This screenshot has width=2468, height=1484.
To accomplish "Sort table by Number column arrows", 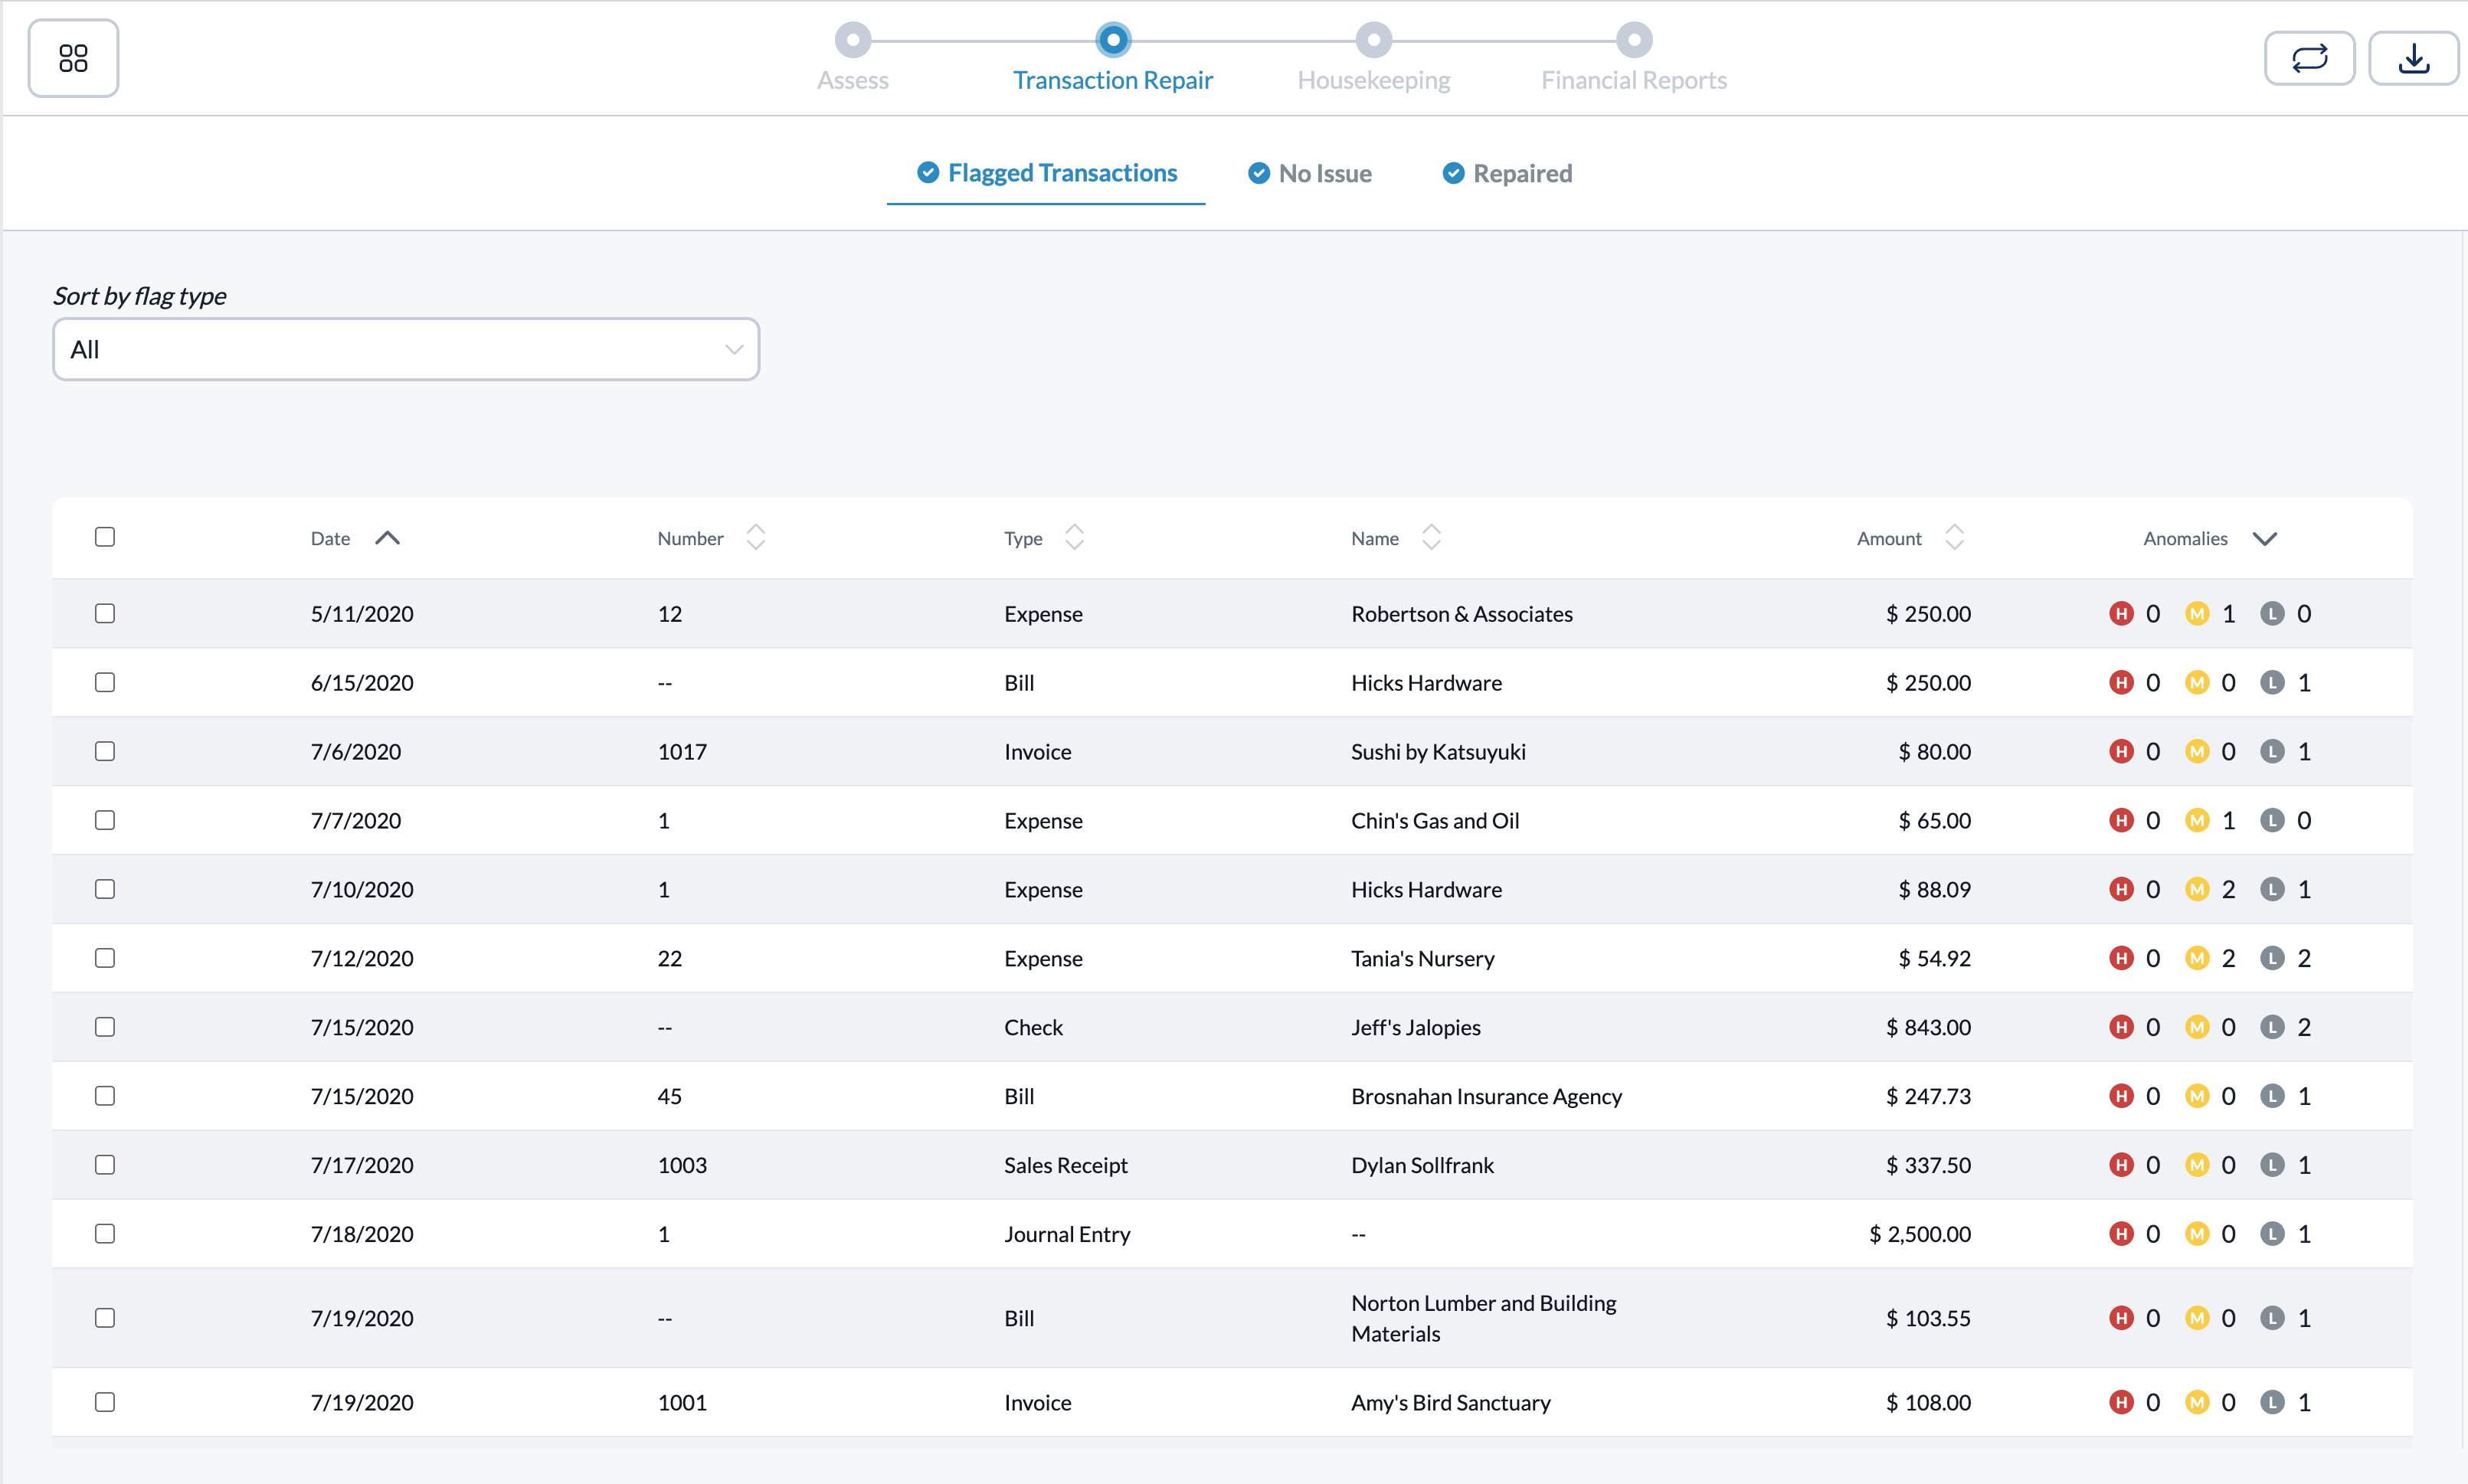I will click(756, 538).
